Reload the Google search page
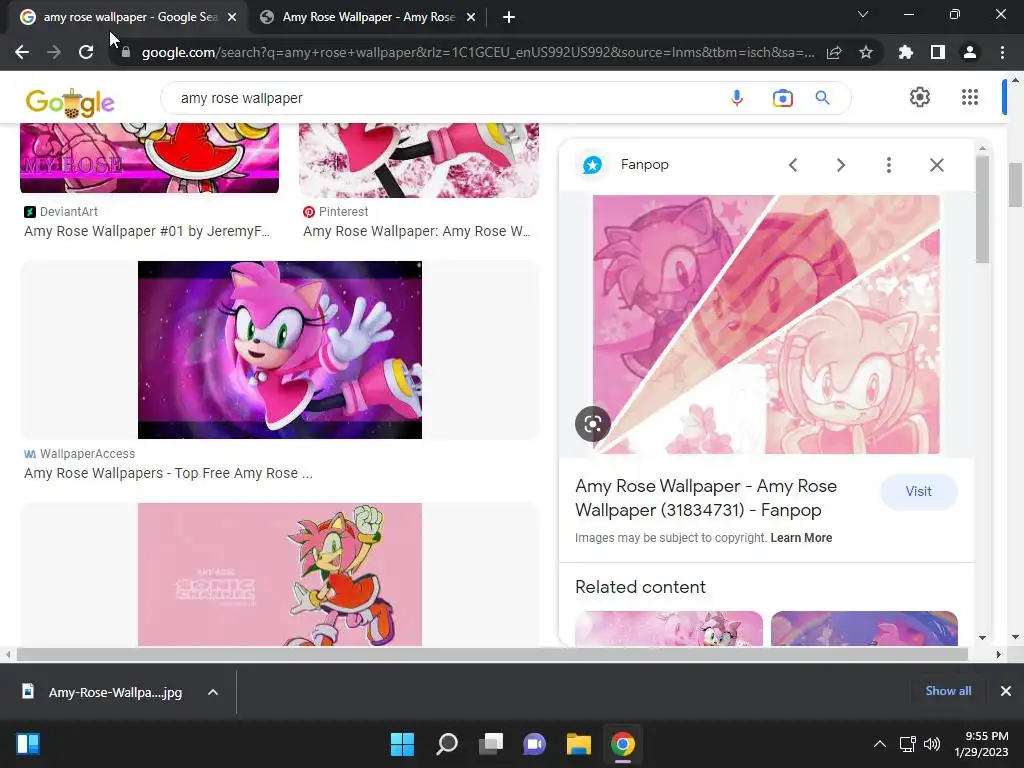The height and width of the screenshot is (768, 1024). [86, 52]
